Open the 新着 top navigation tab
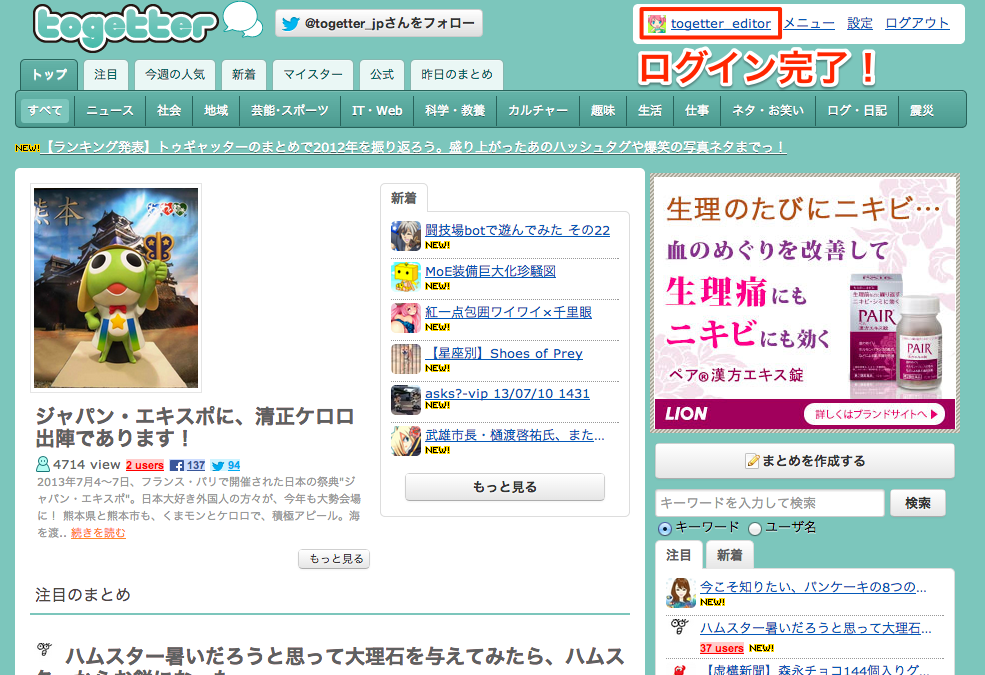The width and height of the screenshot is (985, 675). (244, 75)
